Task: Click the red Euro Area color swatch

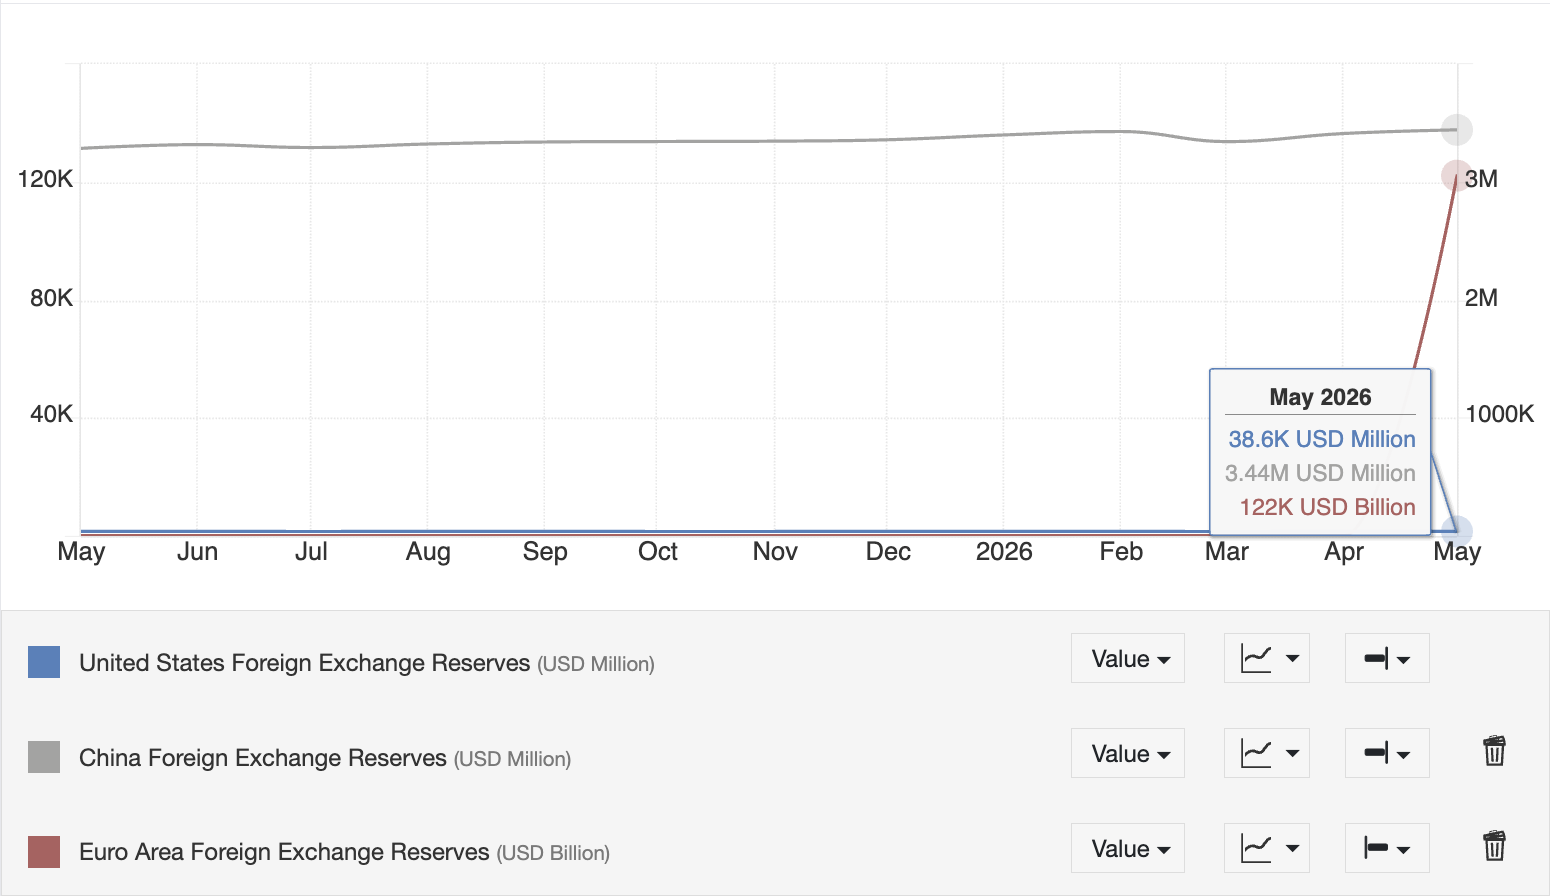Action: (x=44, y=852)
